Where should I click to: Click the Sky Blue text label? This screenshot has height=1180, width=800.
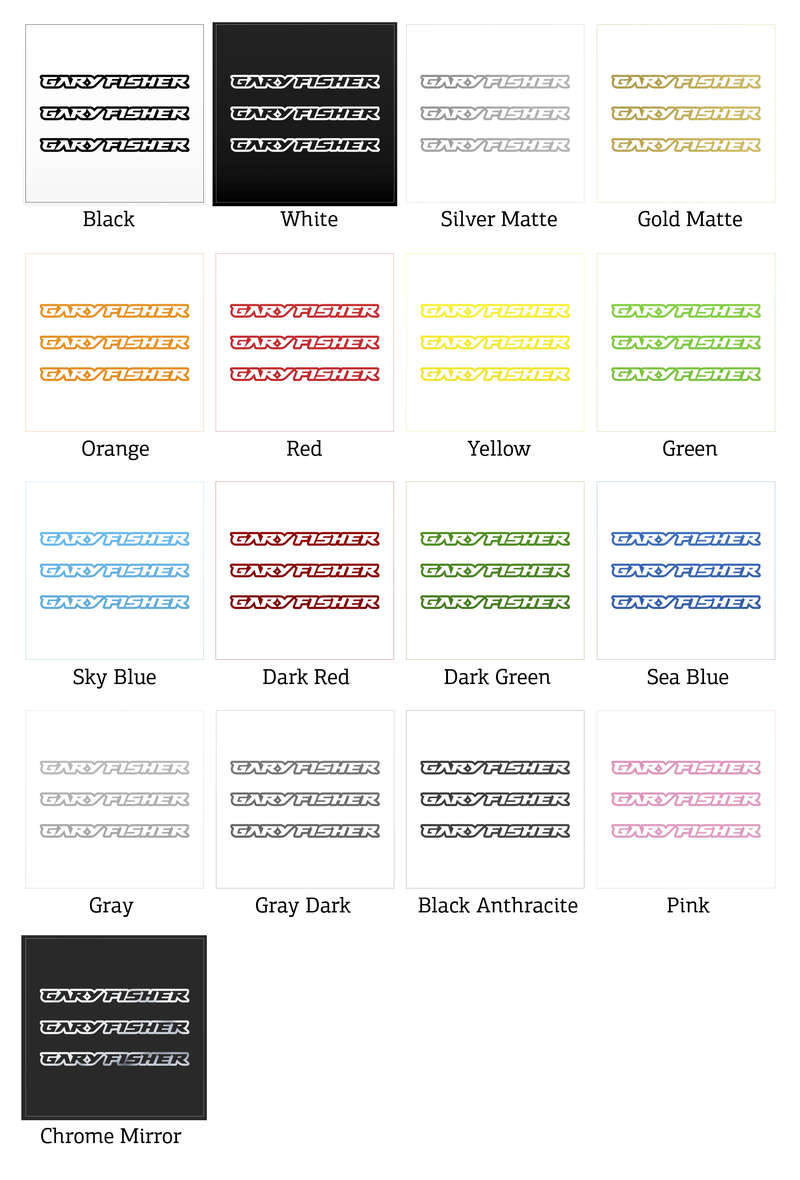point(114,677)
